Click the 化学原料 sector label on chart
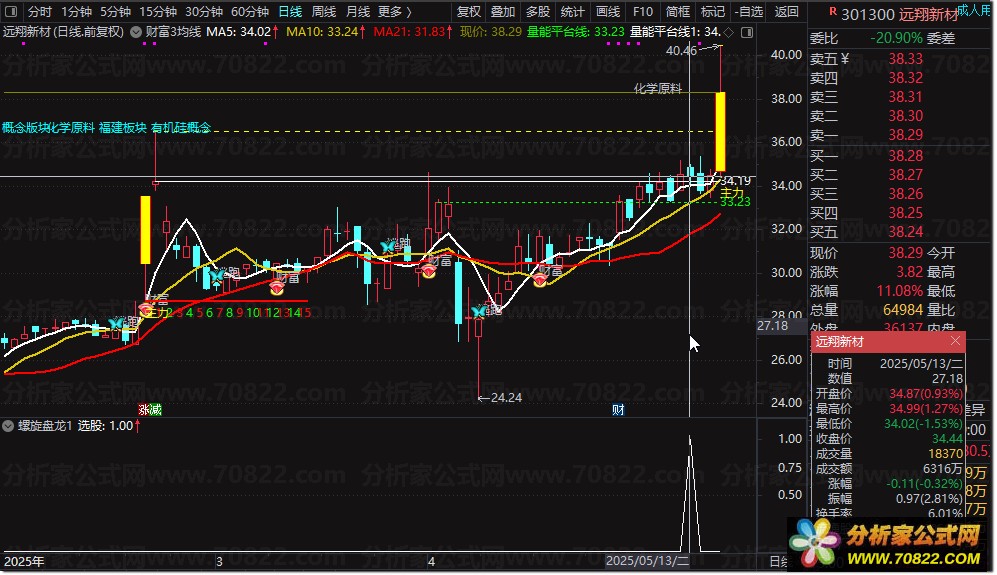This screenshot has width=997, height=575. pos(657,88)
